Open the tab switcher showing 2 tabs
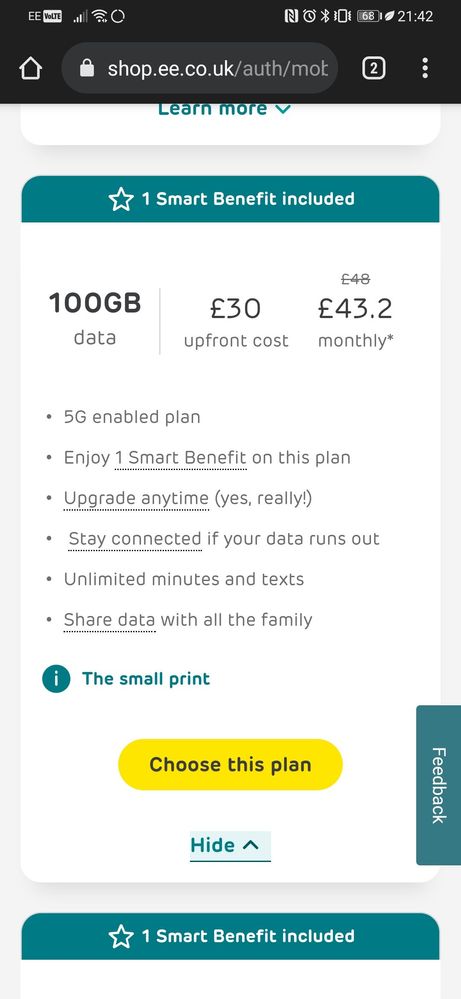 374,68
